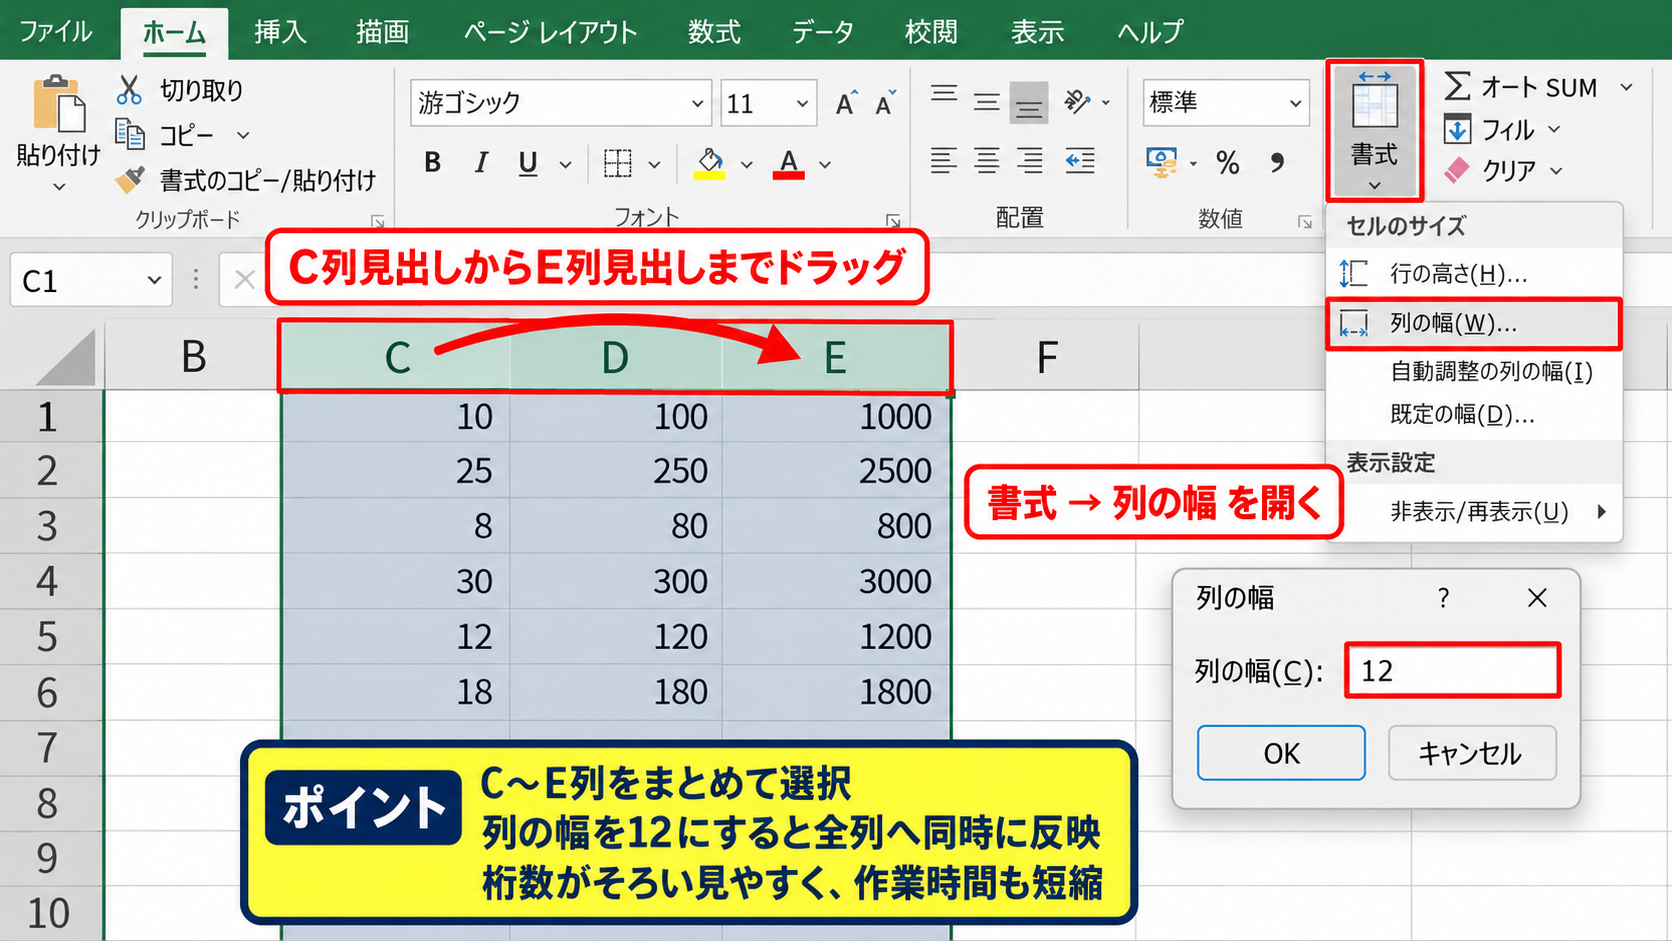Decrease font size with small A icon
This screenshot has width=1672, height=941.
[x=885, y=103]
